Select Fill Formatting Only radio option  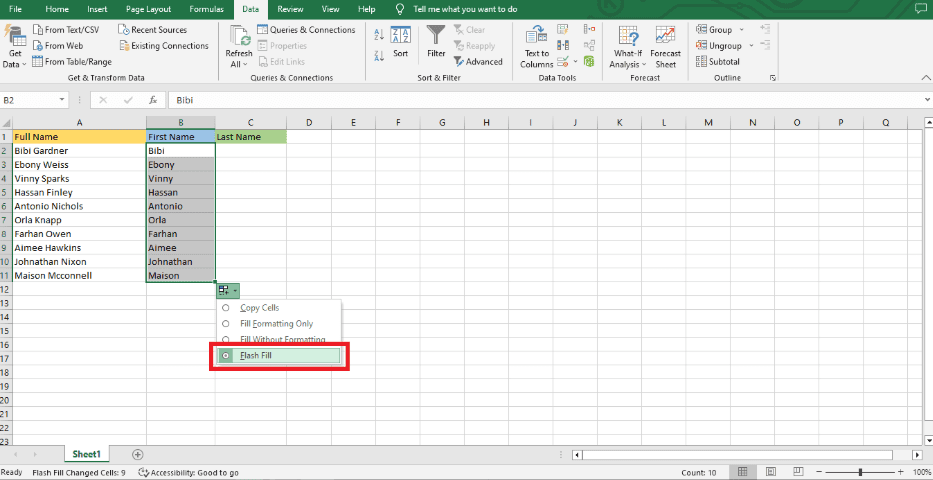[x=226, y=324]
